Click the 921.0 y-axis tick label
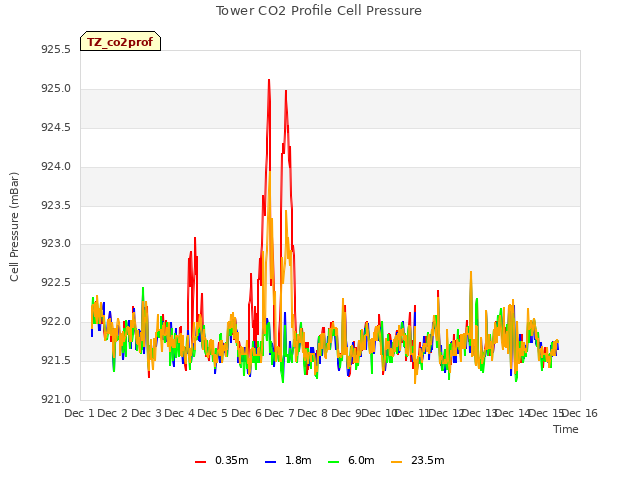 point(56,399)
